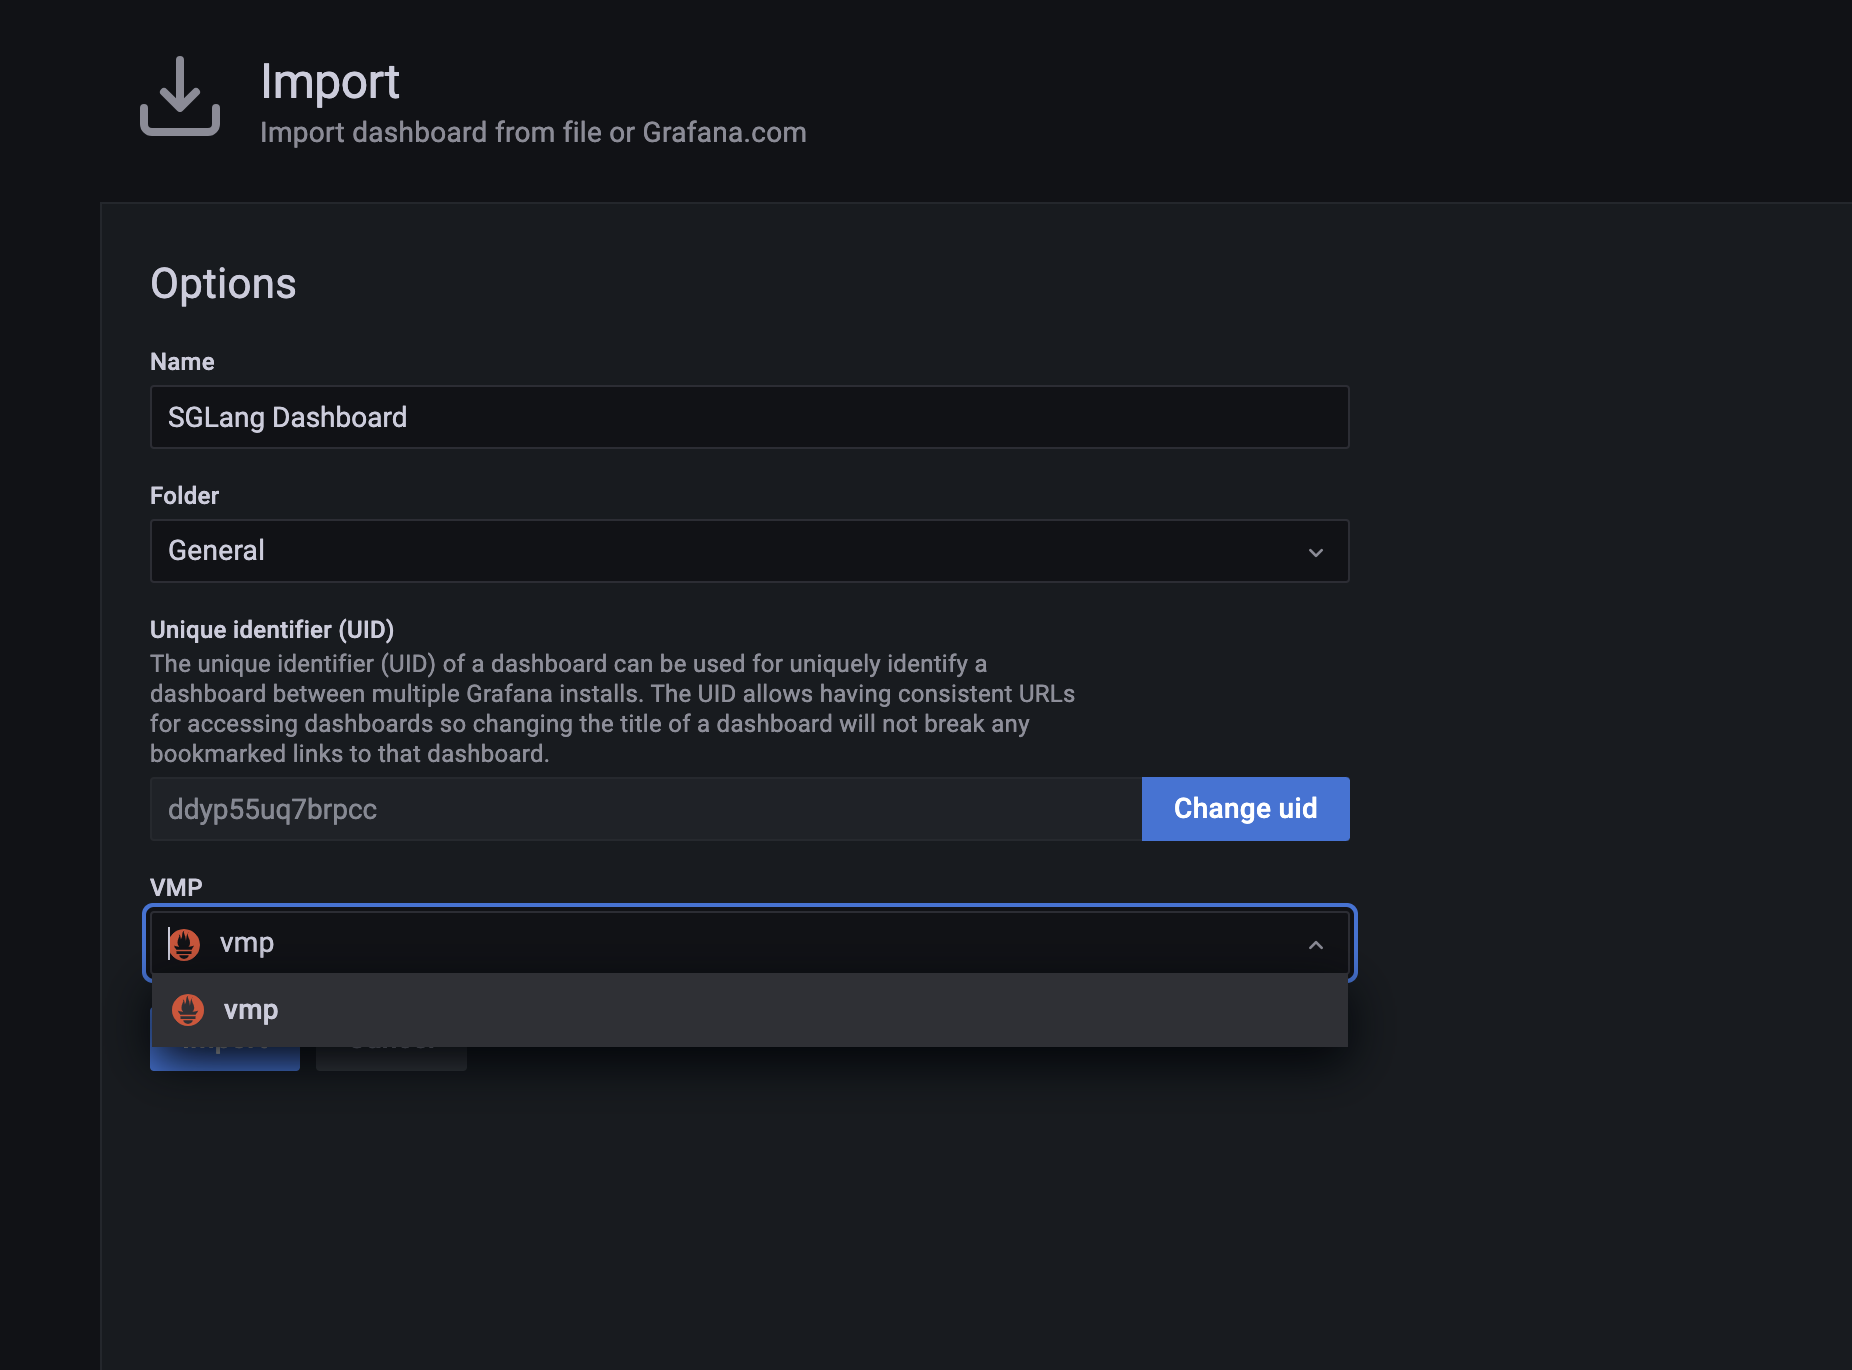Click the Import page title
1852x1370 pixels.
pos(330,82)
